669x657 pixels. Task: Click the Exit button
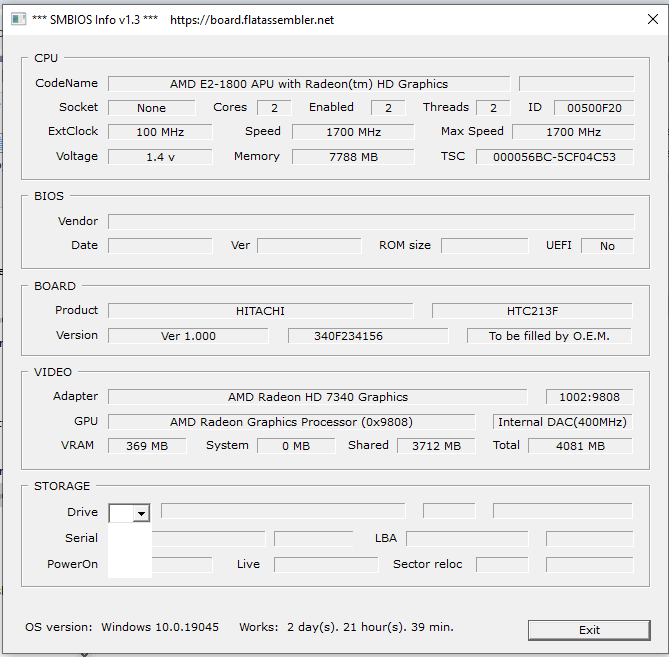pos(589,630)
